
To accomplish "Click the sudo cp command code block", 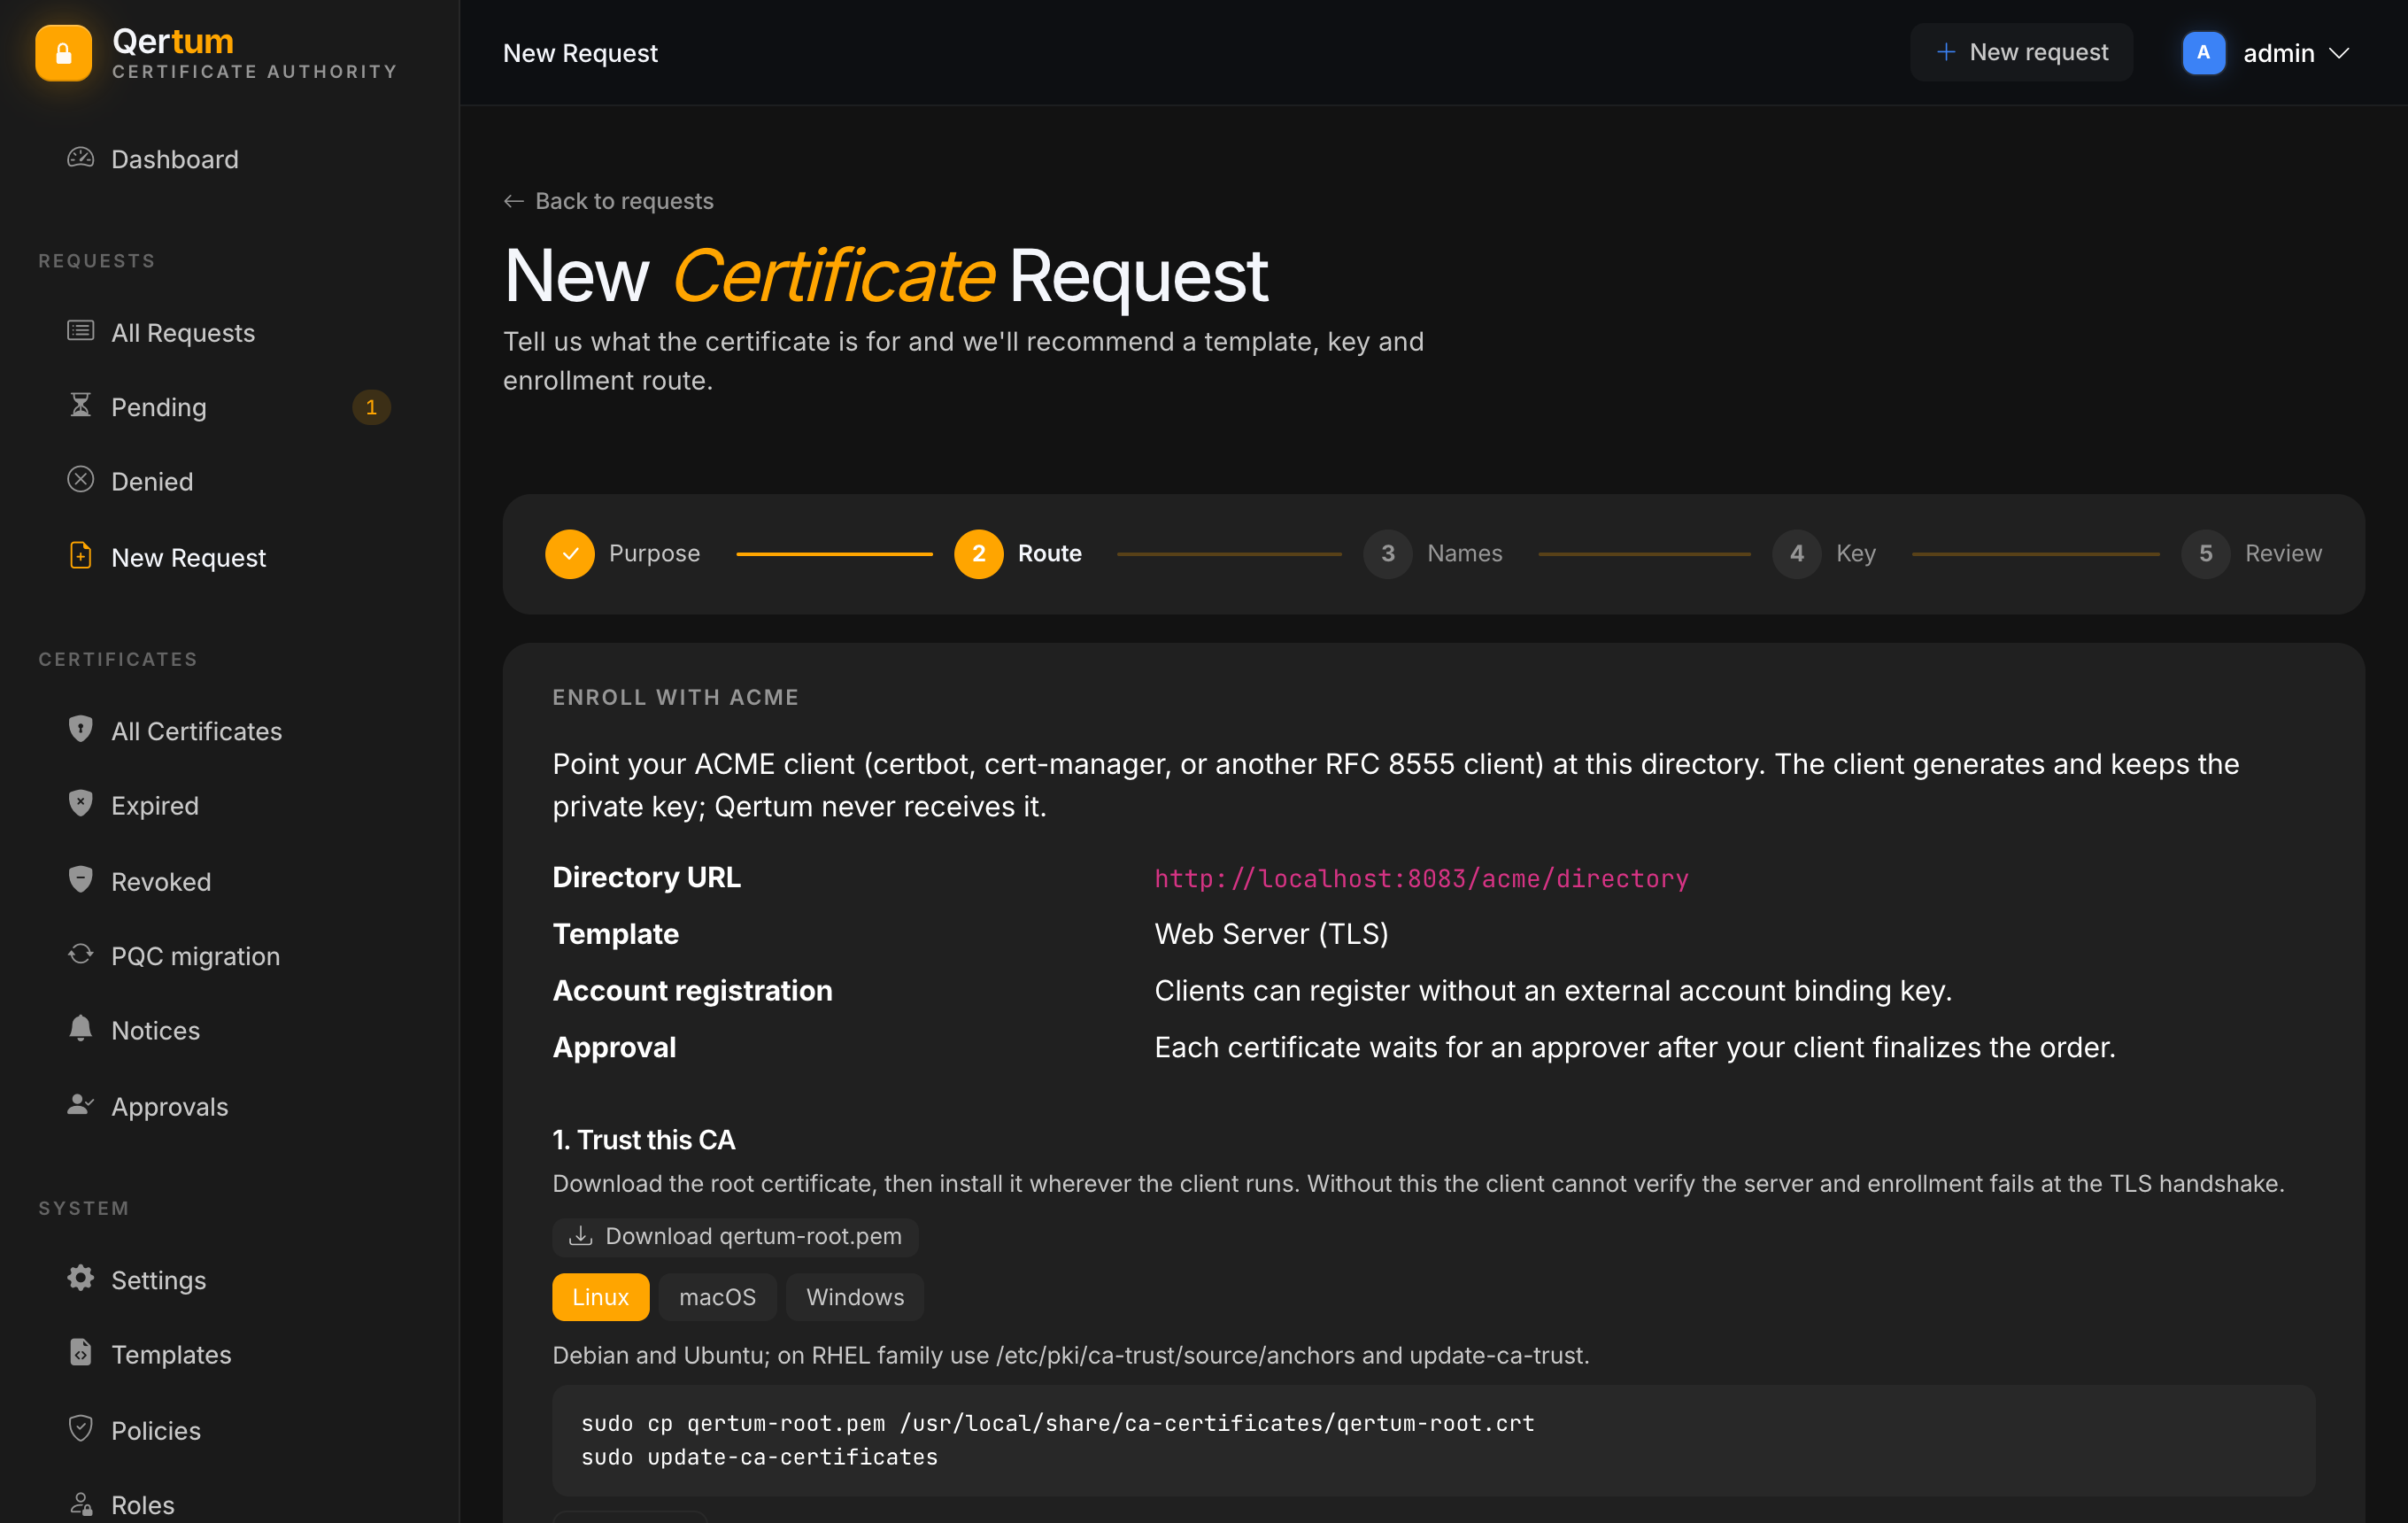I will tap(1434, 1440).
